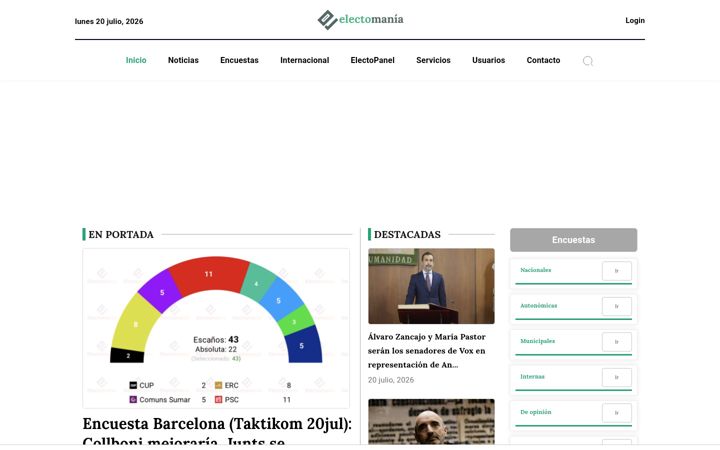The height and width of the screenshot is (450, 720).
Task: Open Álvaro Zancajo y María Pastor article
Action: (427, 351)
